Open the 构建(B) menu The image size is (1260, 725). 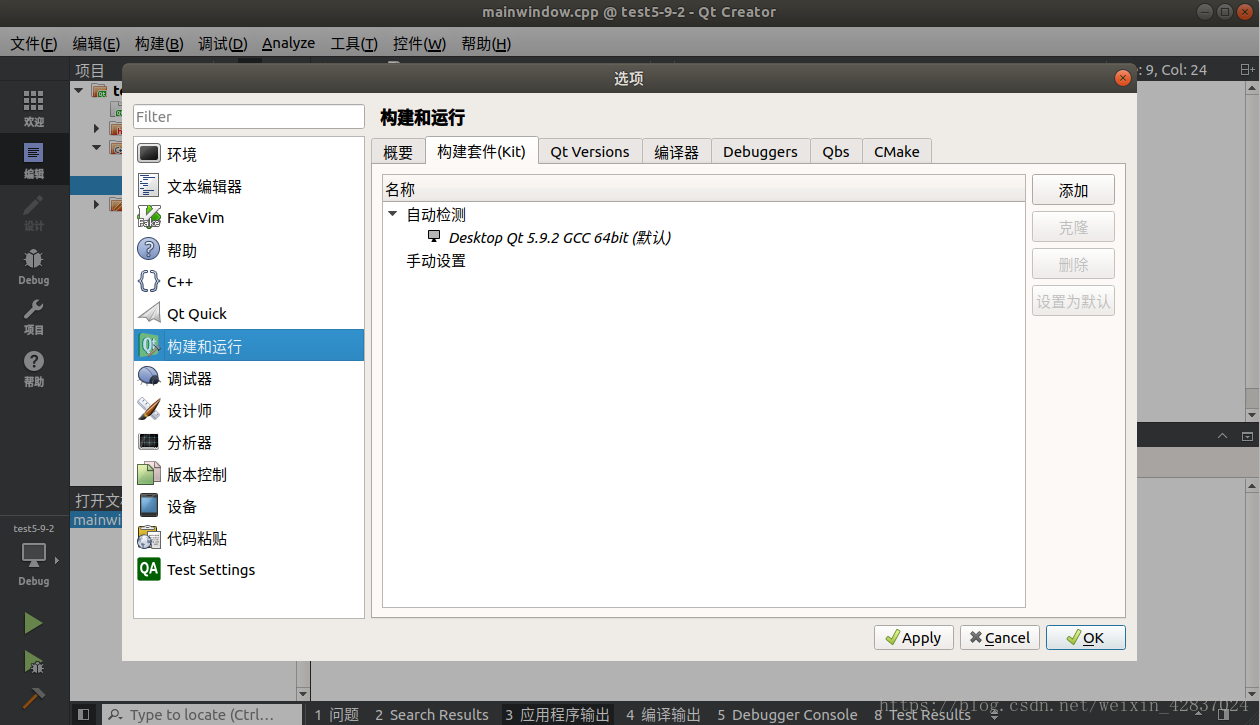(159, 43)
